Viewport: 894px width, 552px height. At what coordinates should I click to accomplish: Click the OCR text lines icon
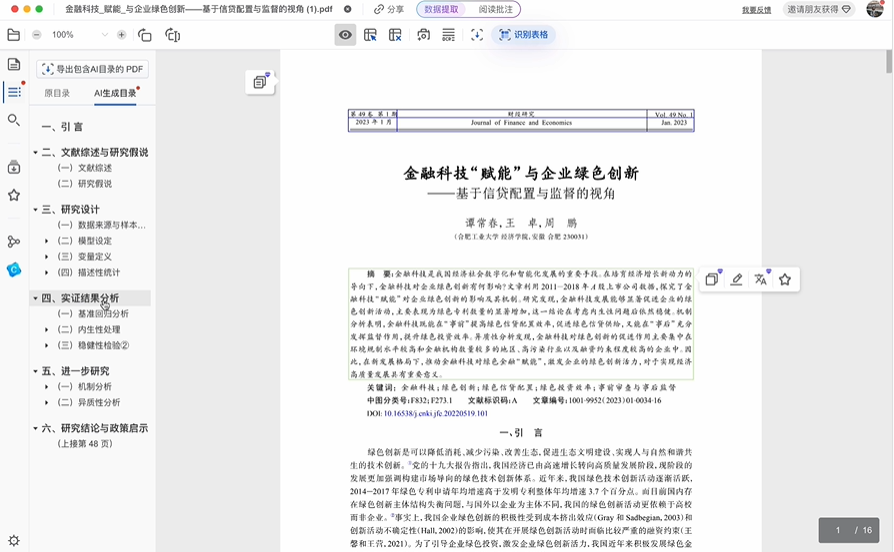click(449, 35)
